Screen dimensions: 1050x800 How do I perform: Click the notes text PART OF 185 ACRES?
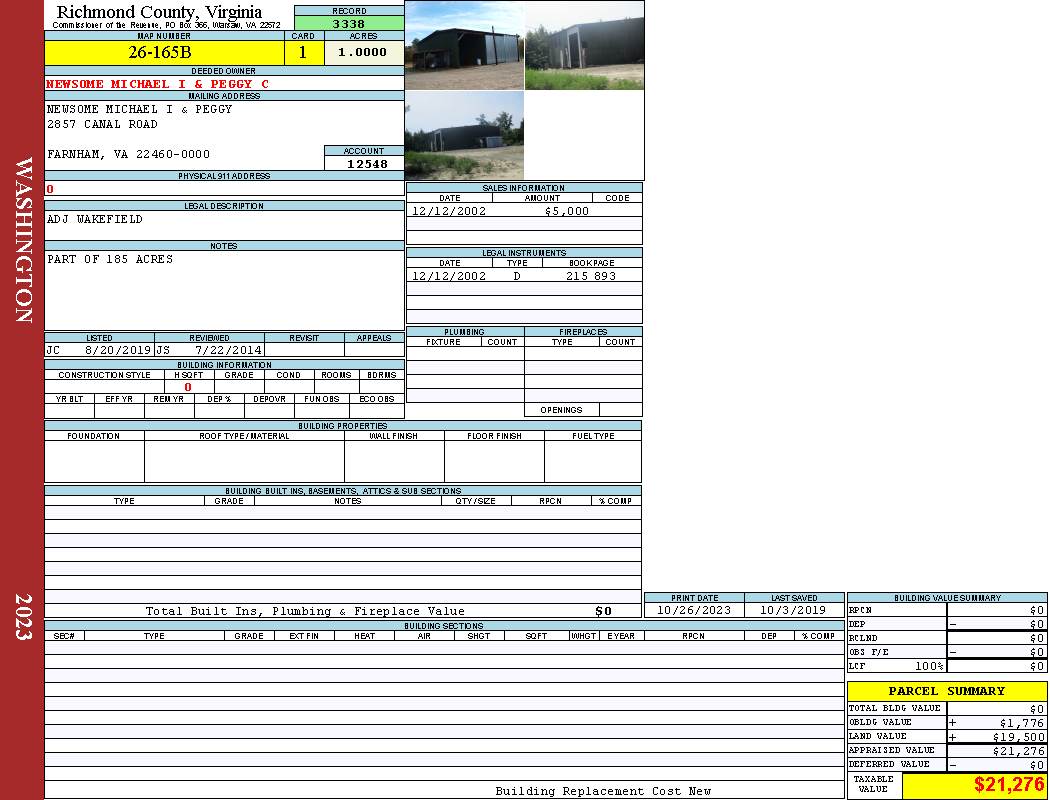tap(110, 259)
